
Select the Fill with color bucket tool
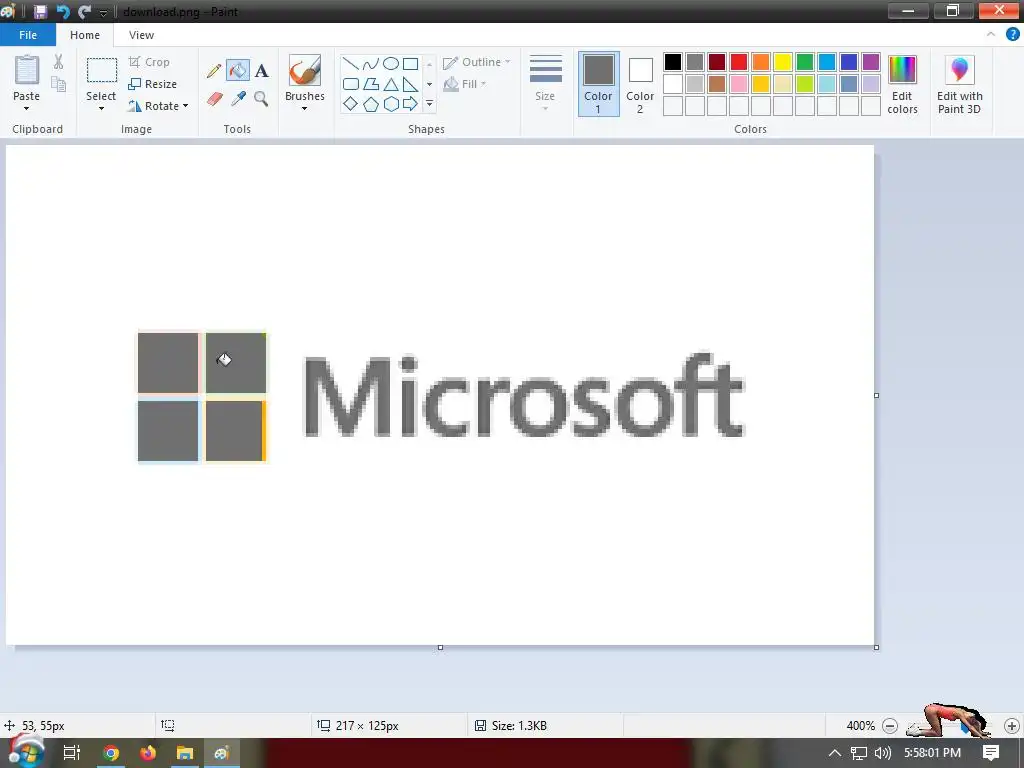point(238,71)
